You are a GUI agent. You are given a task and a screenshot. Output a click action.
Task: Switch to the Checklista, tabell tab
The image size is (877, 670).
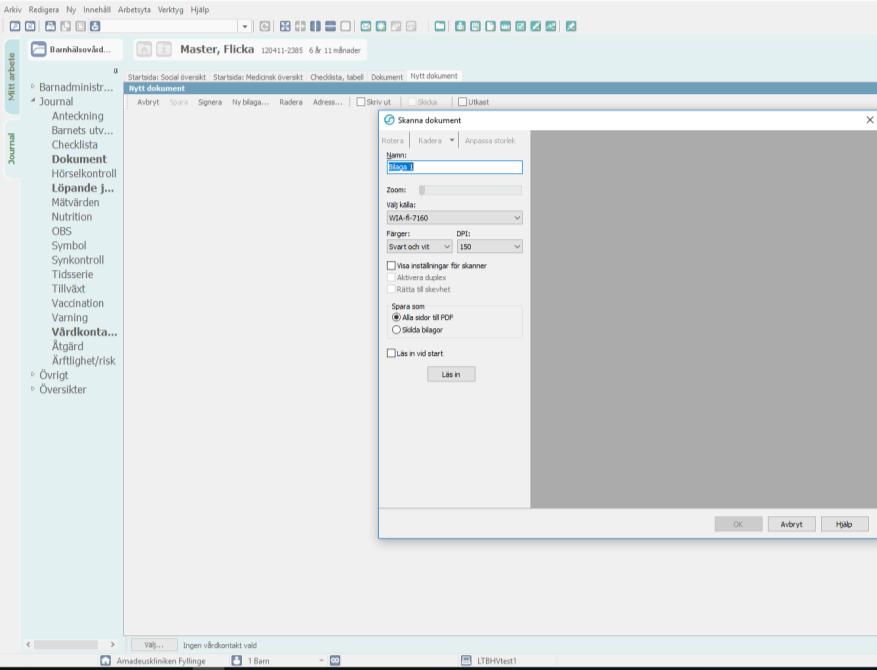(x=337, y=77)
